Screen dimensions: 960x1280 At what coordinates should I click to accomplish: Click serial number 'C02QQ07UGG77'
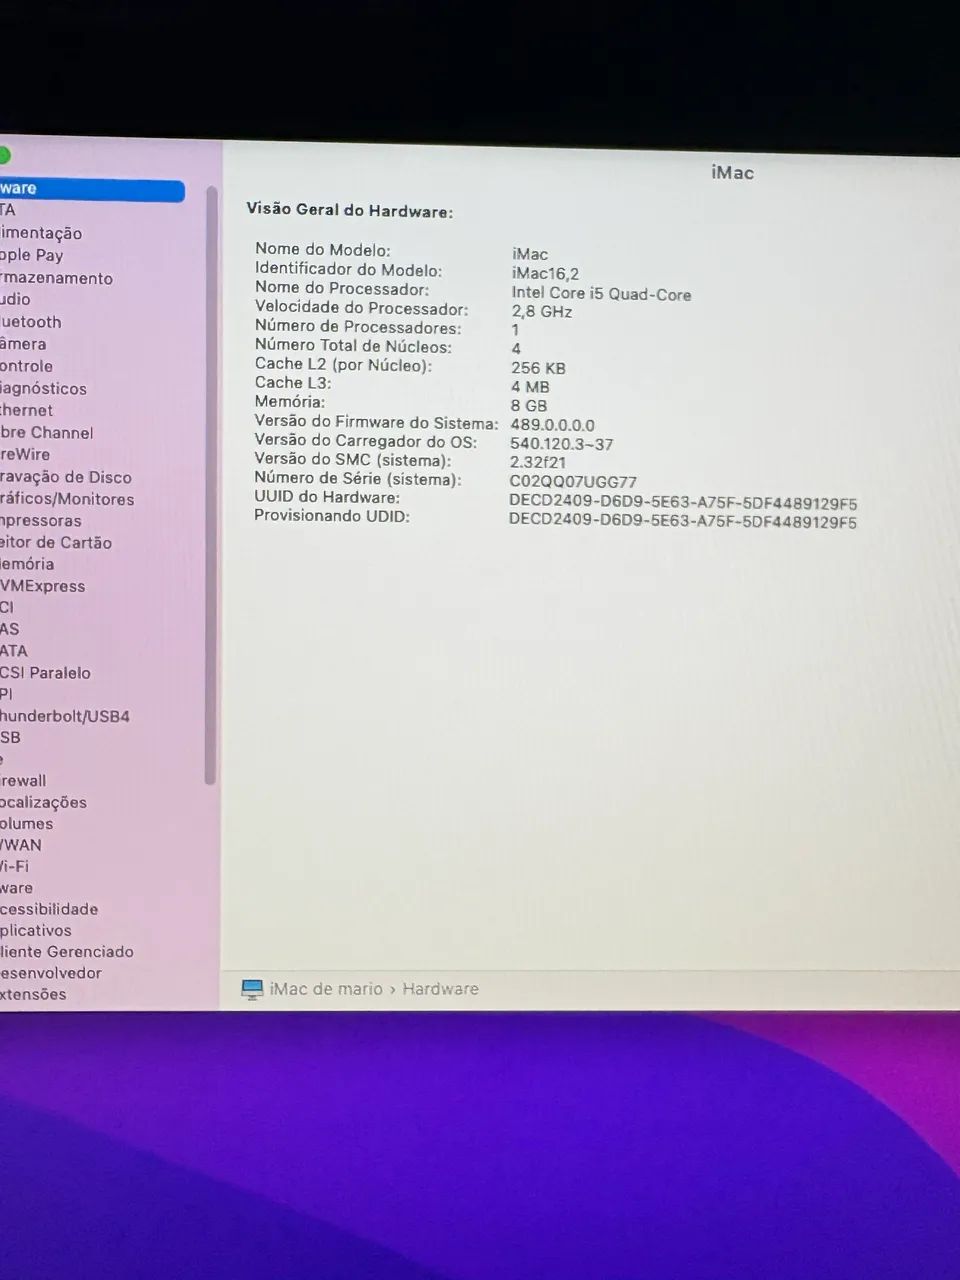(573, 482)
